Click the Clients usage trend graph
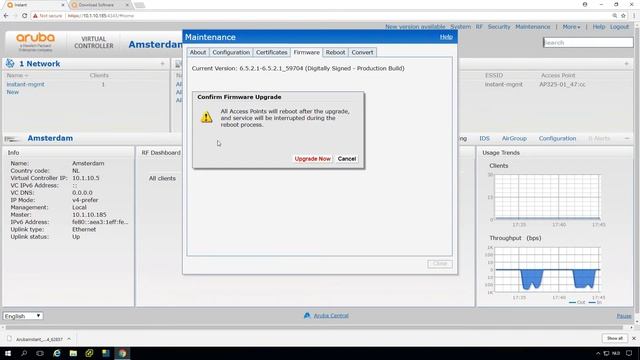640x360 pixels. [x=547, y=197]
